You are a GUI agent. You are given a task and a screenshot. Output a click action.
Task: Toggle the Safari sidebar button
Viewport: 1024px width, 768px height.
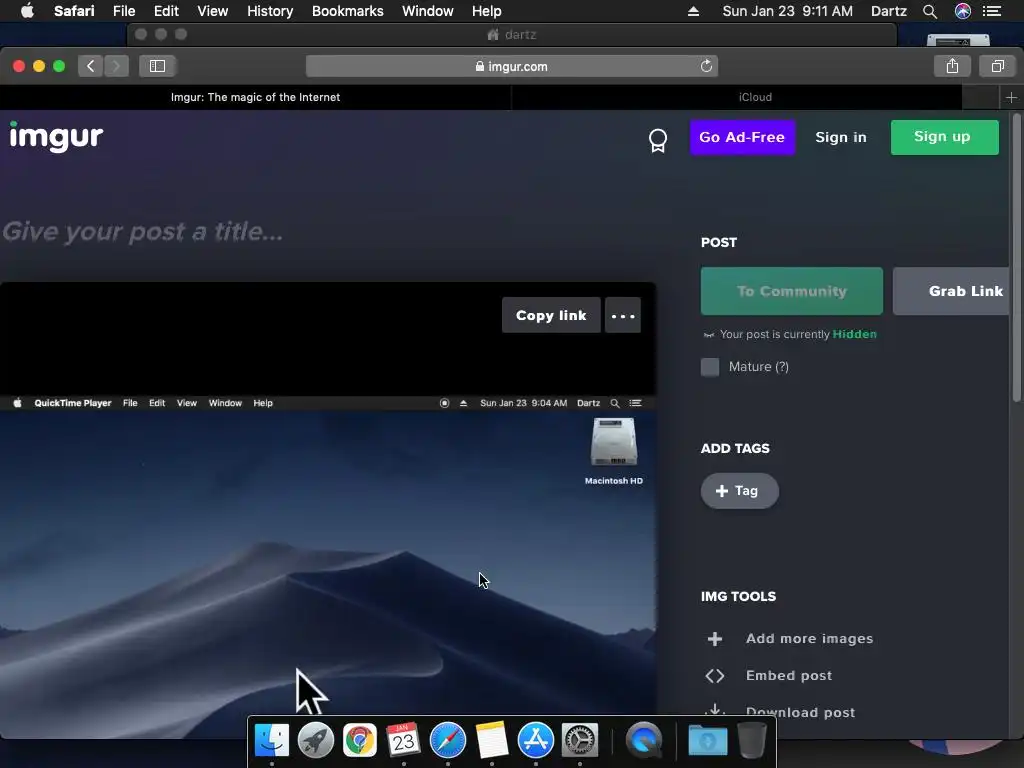pos(157,66)
